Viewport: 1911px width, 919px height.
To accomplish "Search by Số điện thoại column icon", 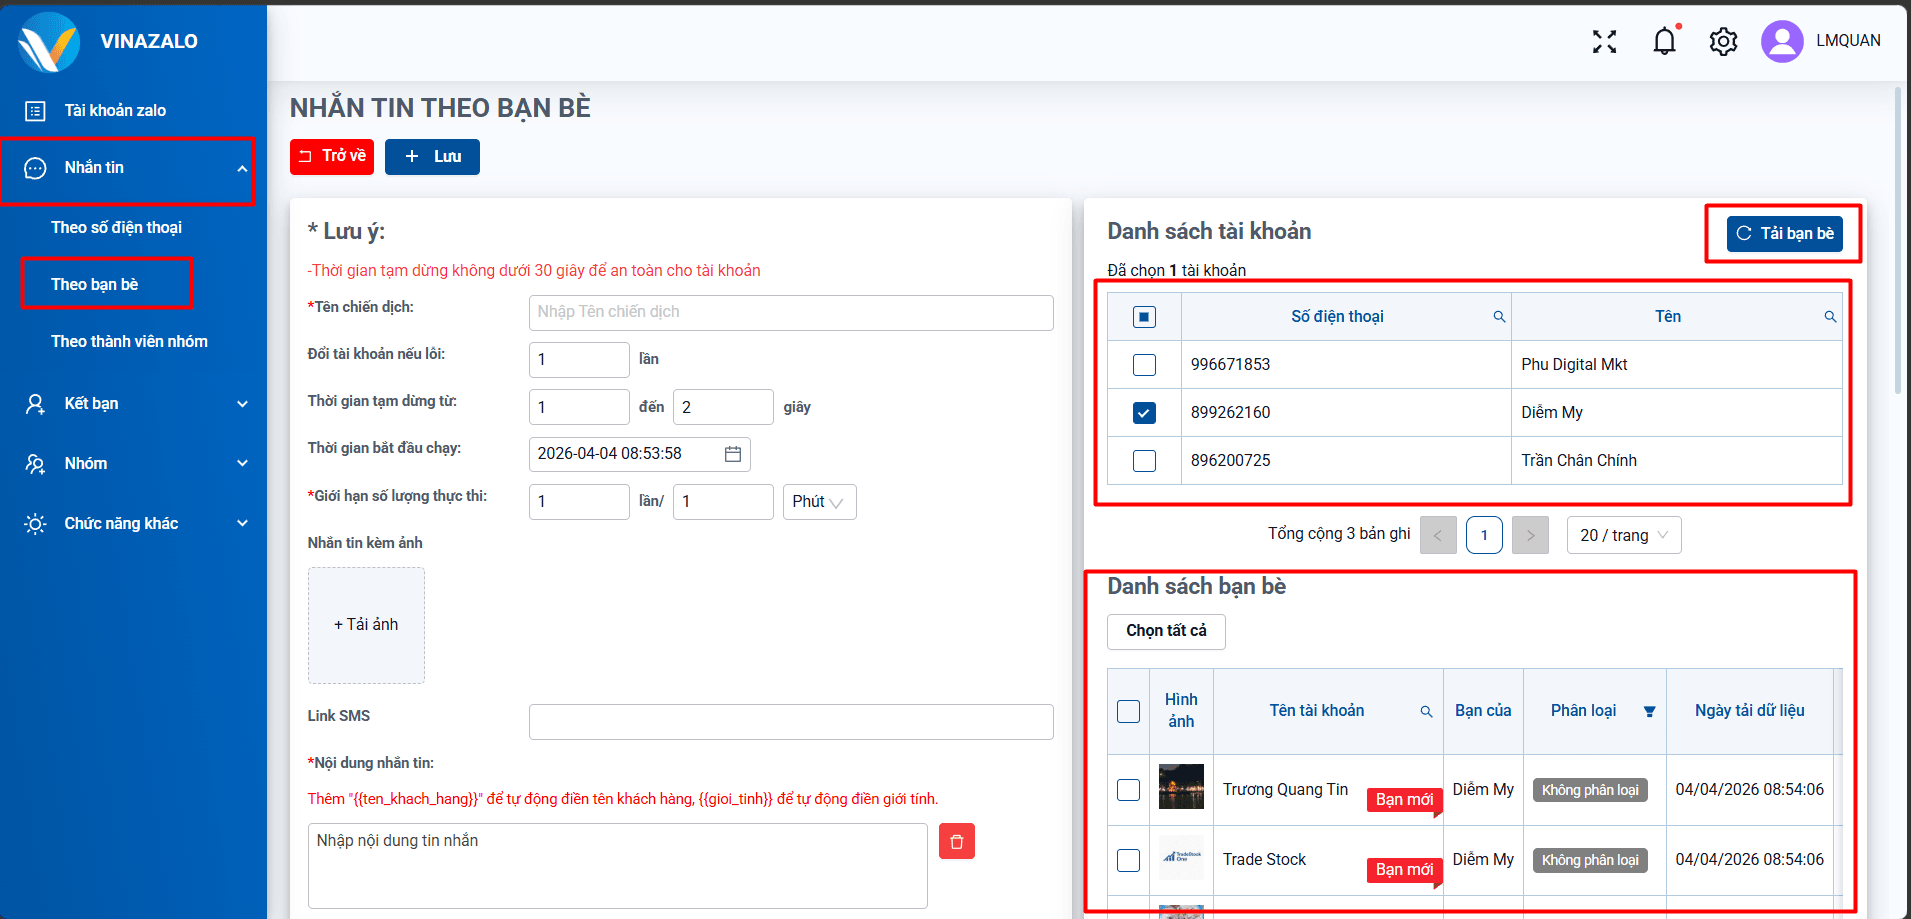I will (1499, 317).
